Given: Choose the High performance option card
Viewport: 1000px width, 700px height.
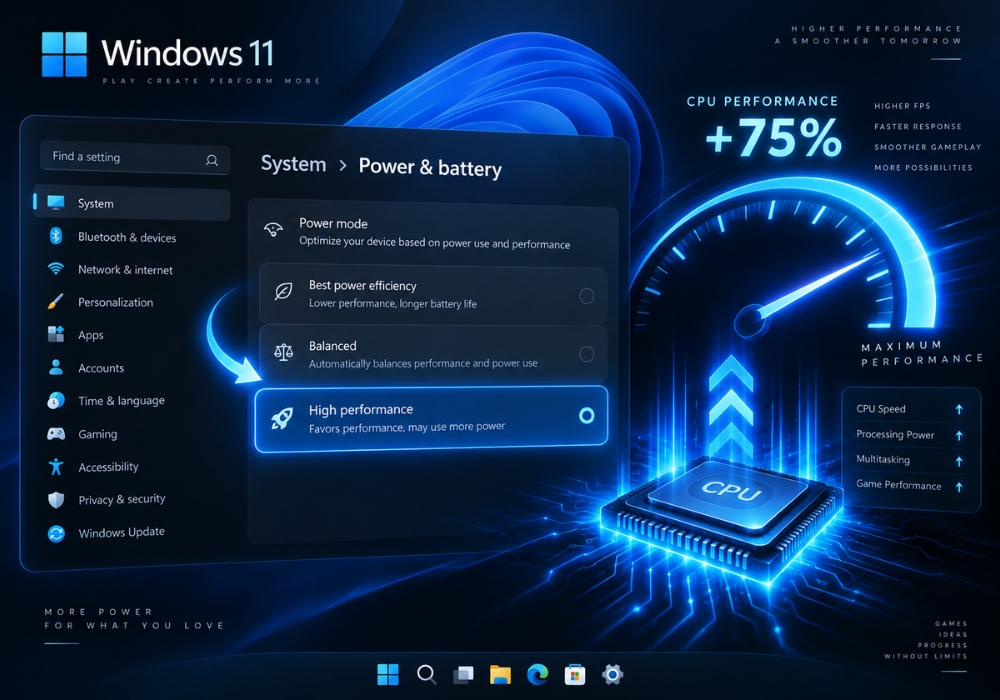Looking at the screenshot, I should 431,419.
